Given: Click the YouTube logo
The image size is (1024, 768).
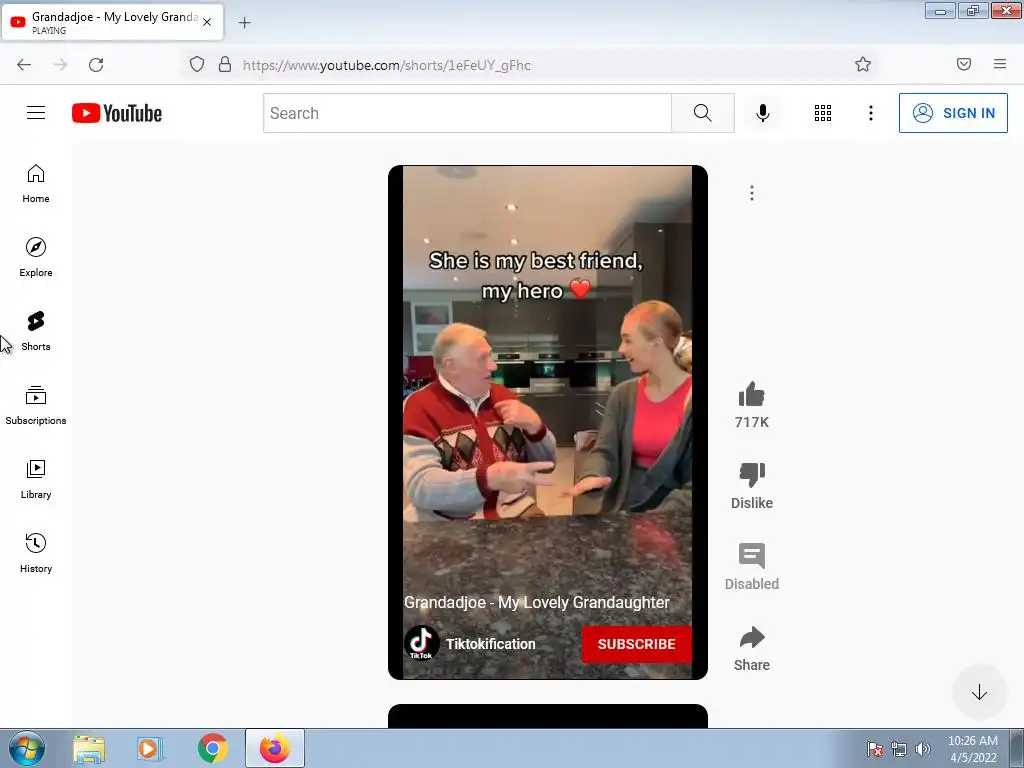Looking at the screenshot, I should coord(117,113).
